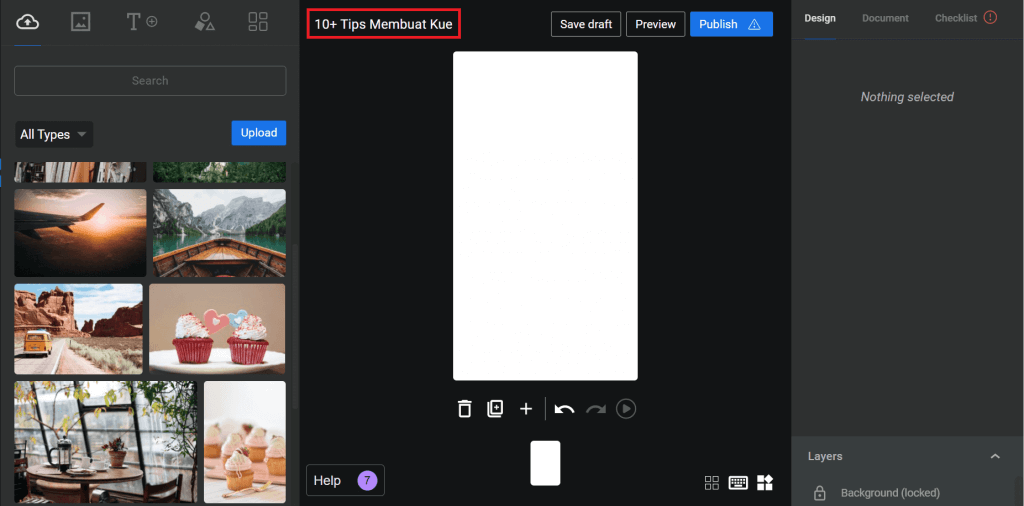Click the Preview button

656,24
